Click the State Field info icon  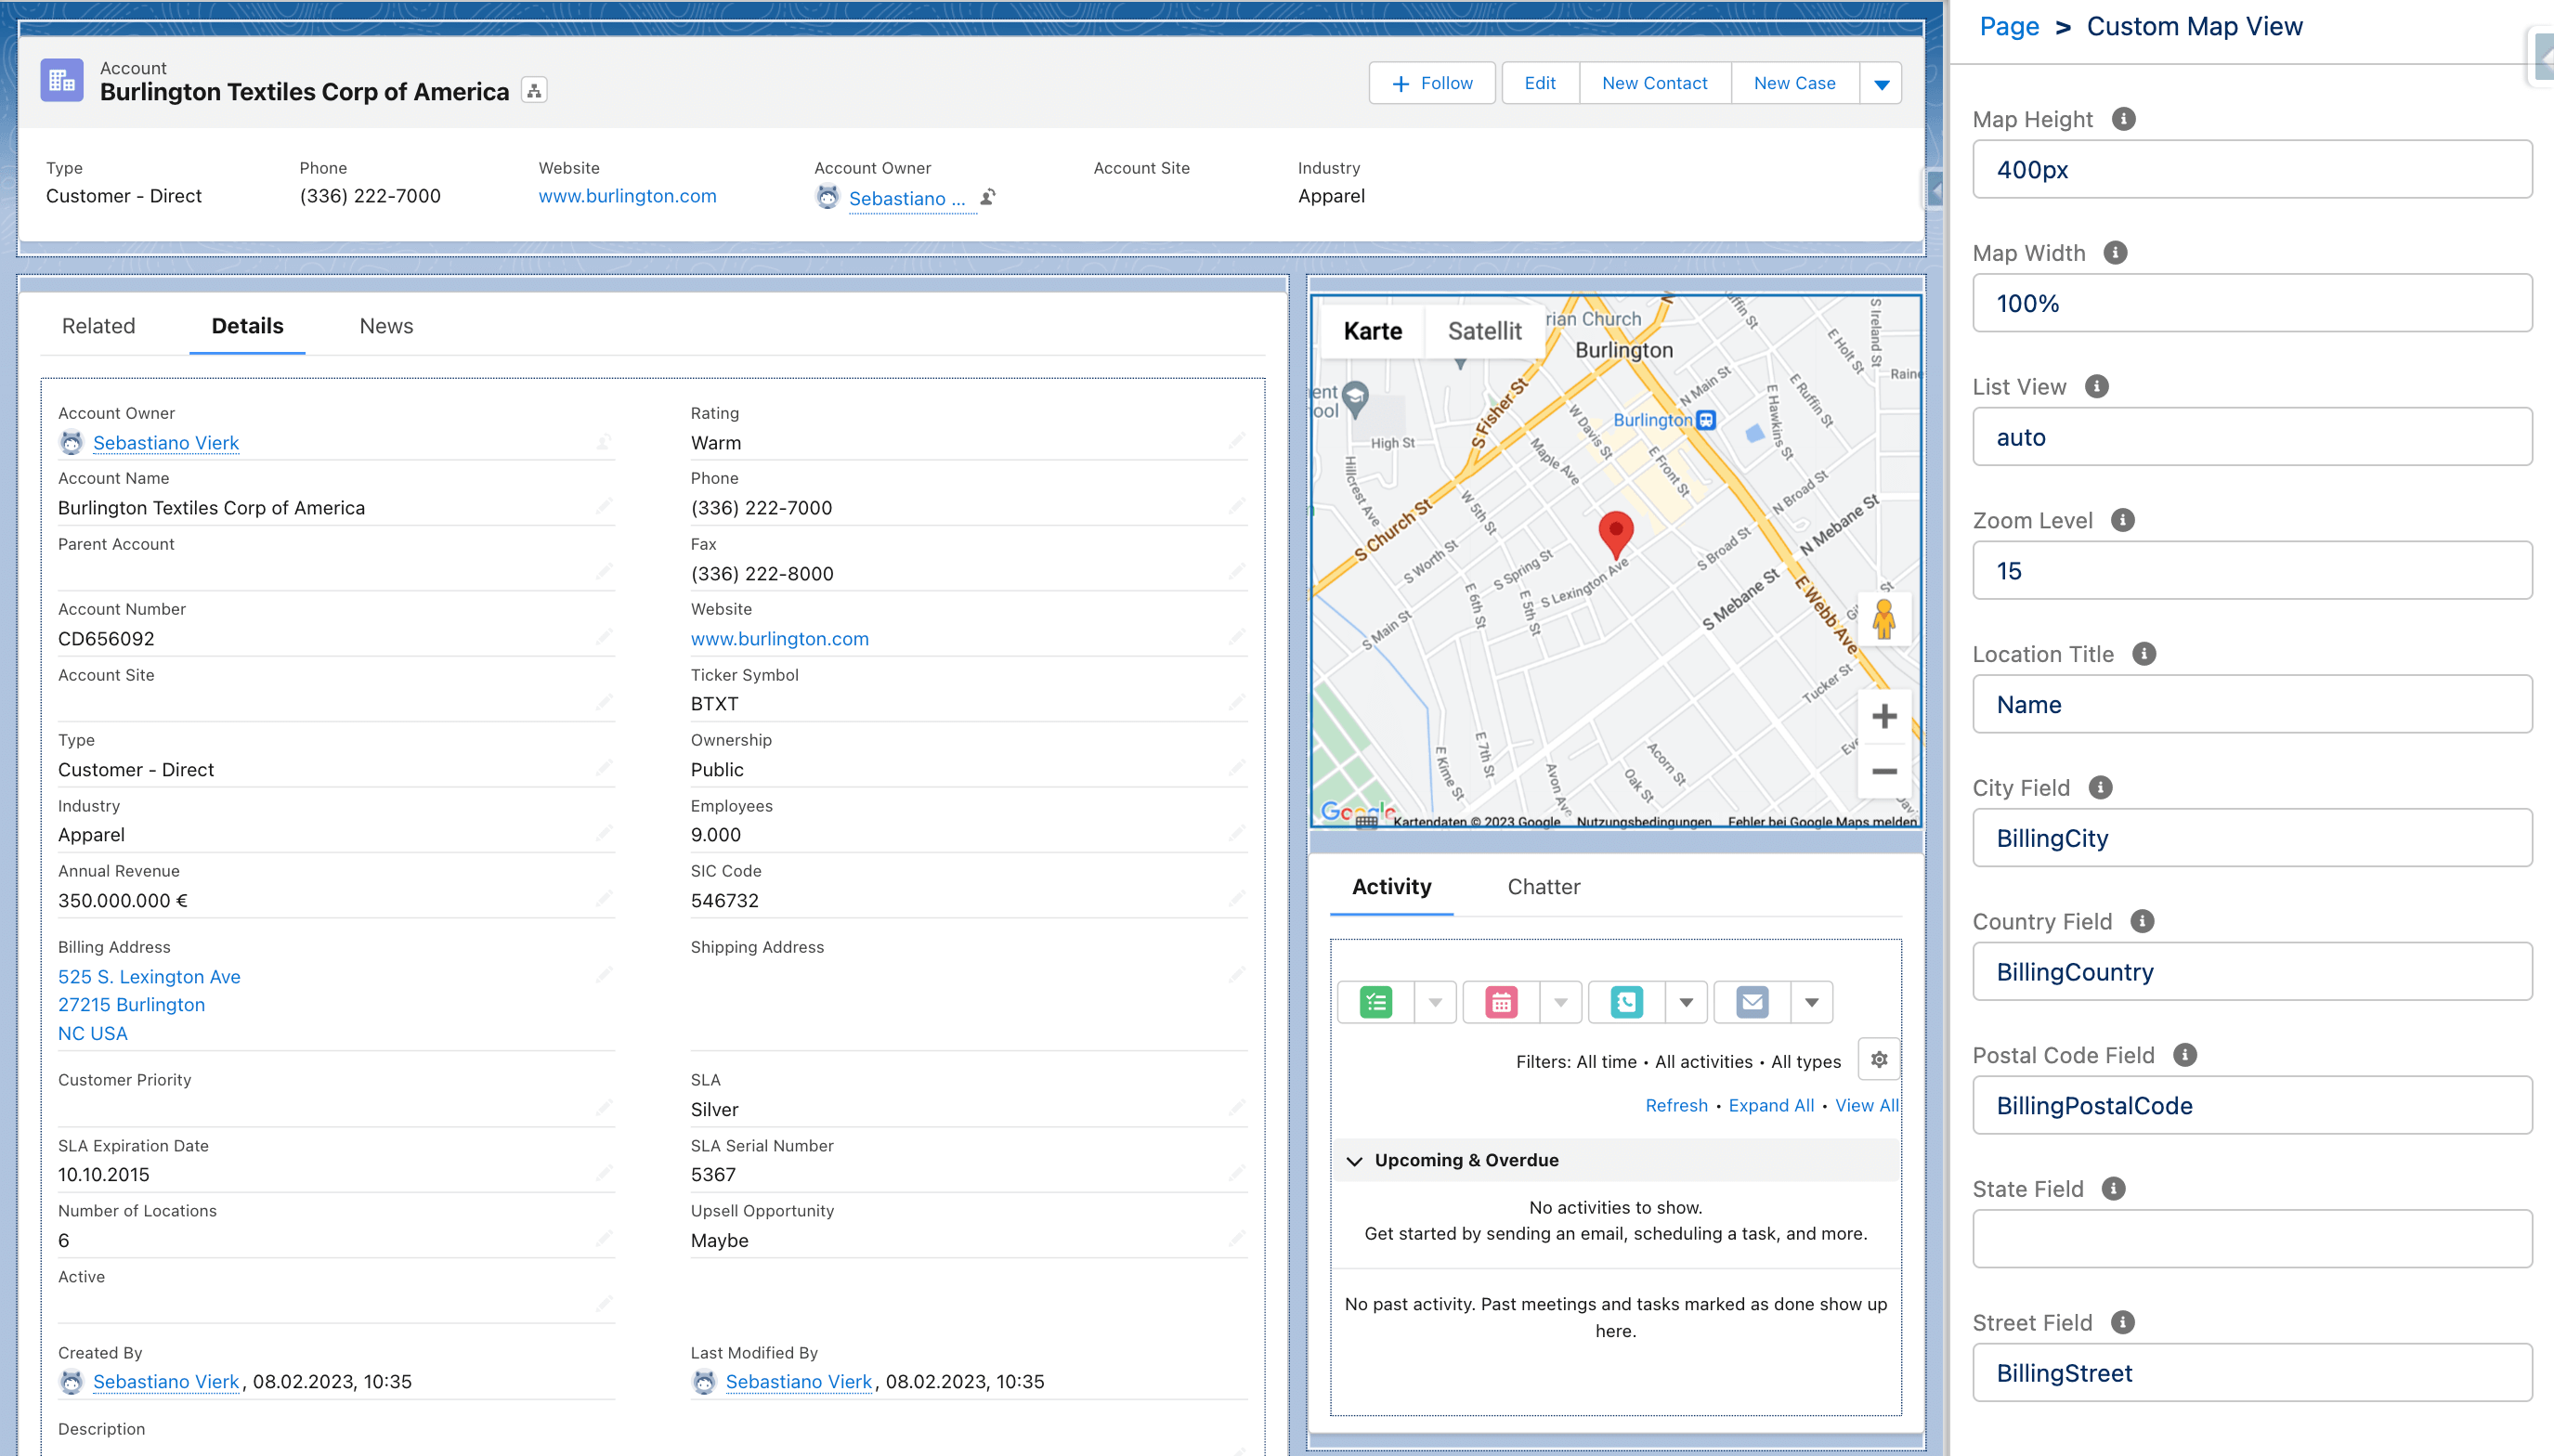pyautogui.click(x=2113, y=1189)
